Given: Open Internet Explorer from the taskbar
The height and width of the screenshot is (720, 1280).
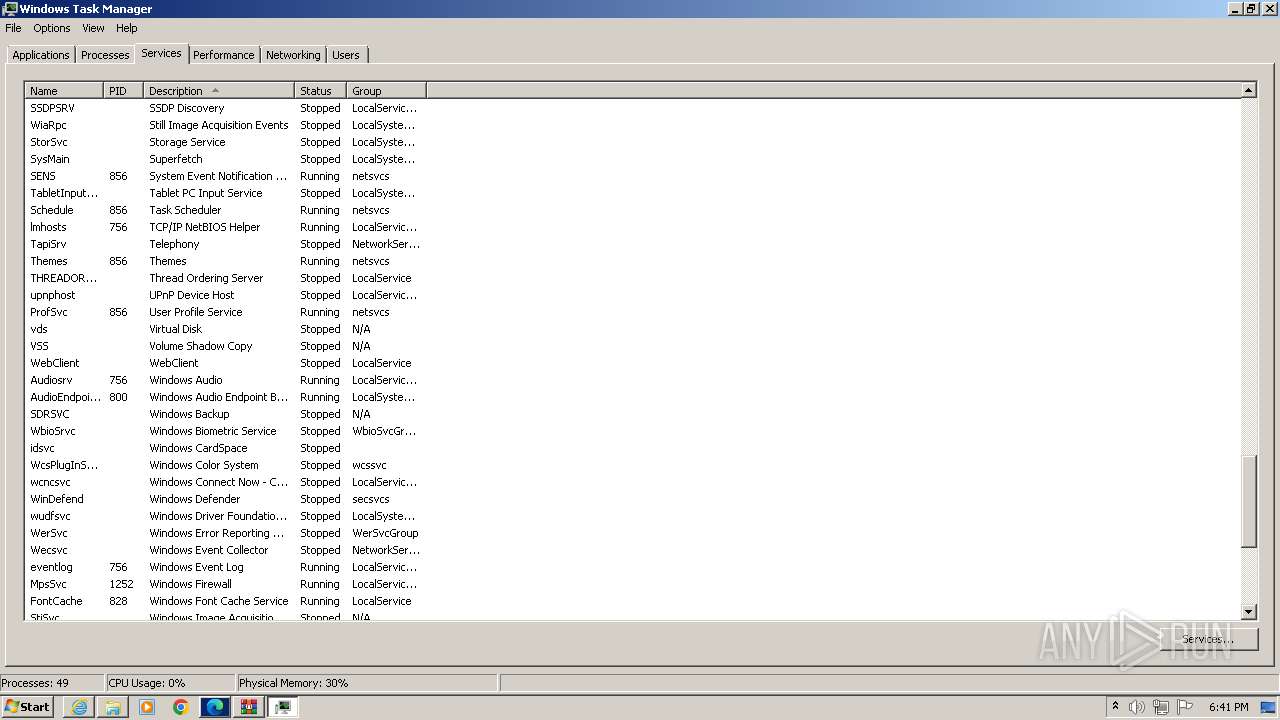Looking at the screenshot, I should tap(79, 707).
